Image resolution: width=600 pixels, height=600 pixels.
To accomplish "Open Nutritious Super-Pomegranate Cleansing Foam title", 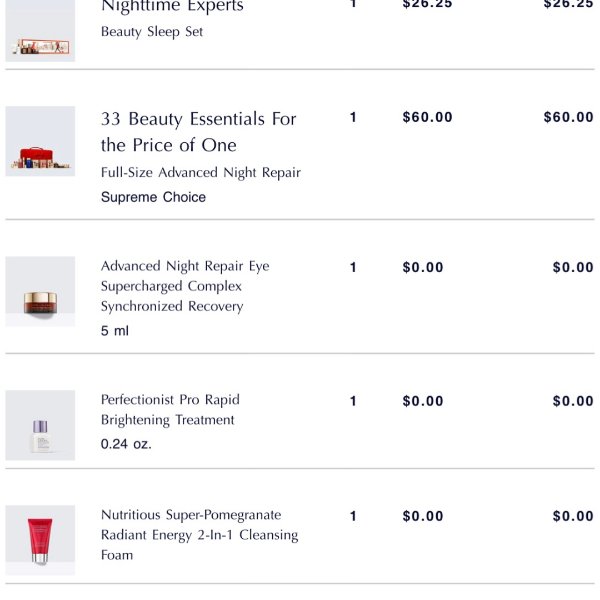I will click(x=199, y=535).
